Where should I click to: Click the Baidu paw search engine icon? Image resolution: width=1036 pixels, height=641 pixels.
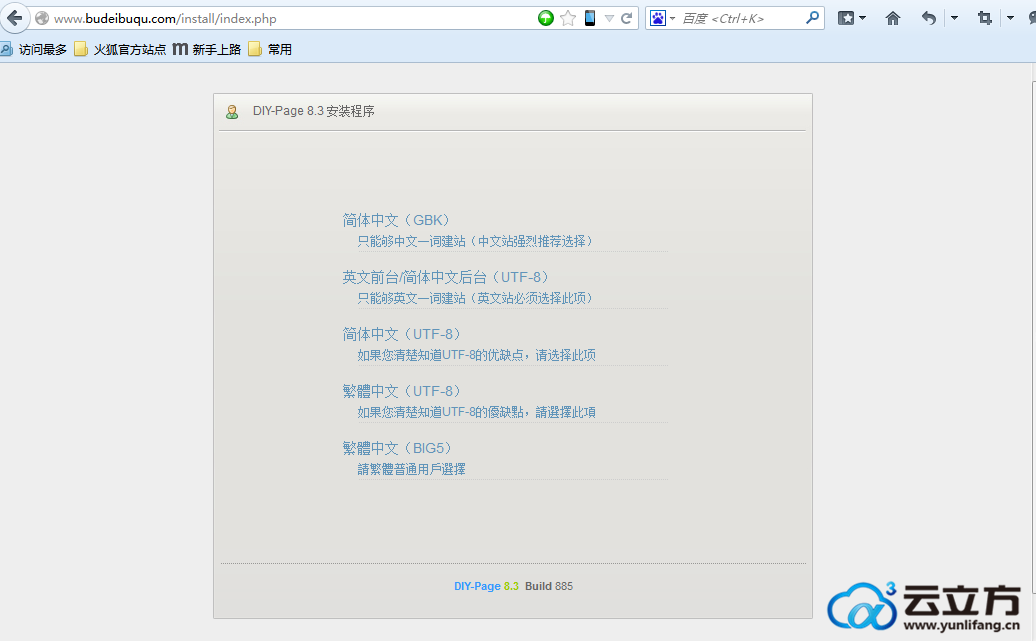coord(658,19)
